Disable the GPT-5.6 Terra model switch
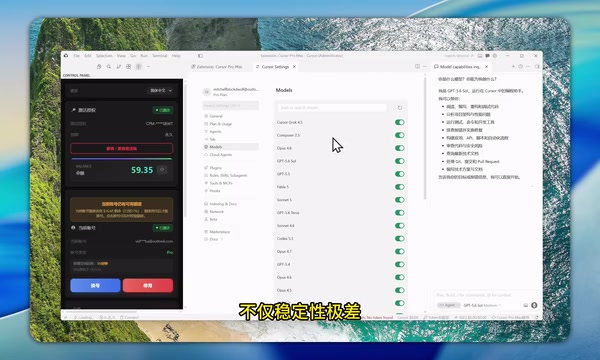 [399, 213]
